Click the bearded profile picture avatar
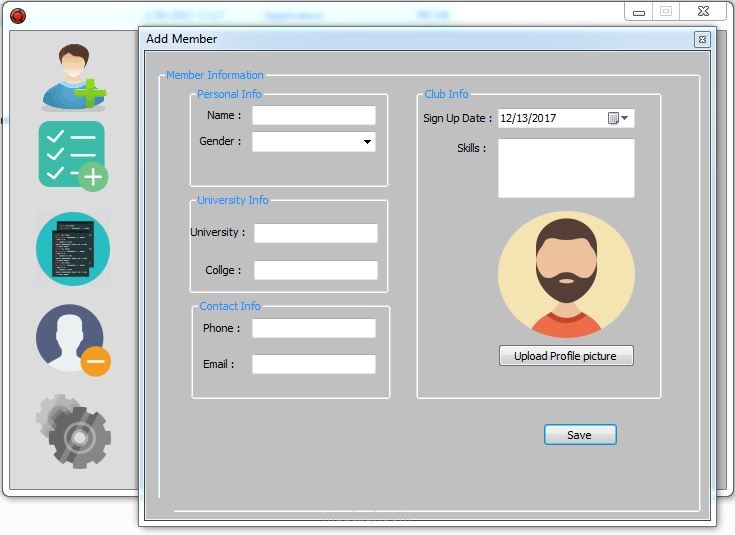The width and height of the screenshot is (735, 535). tap(566, 275)
